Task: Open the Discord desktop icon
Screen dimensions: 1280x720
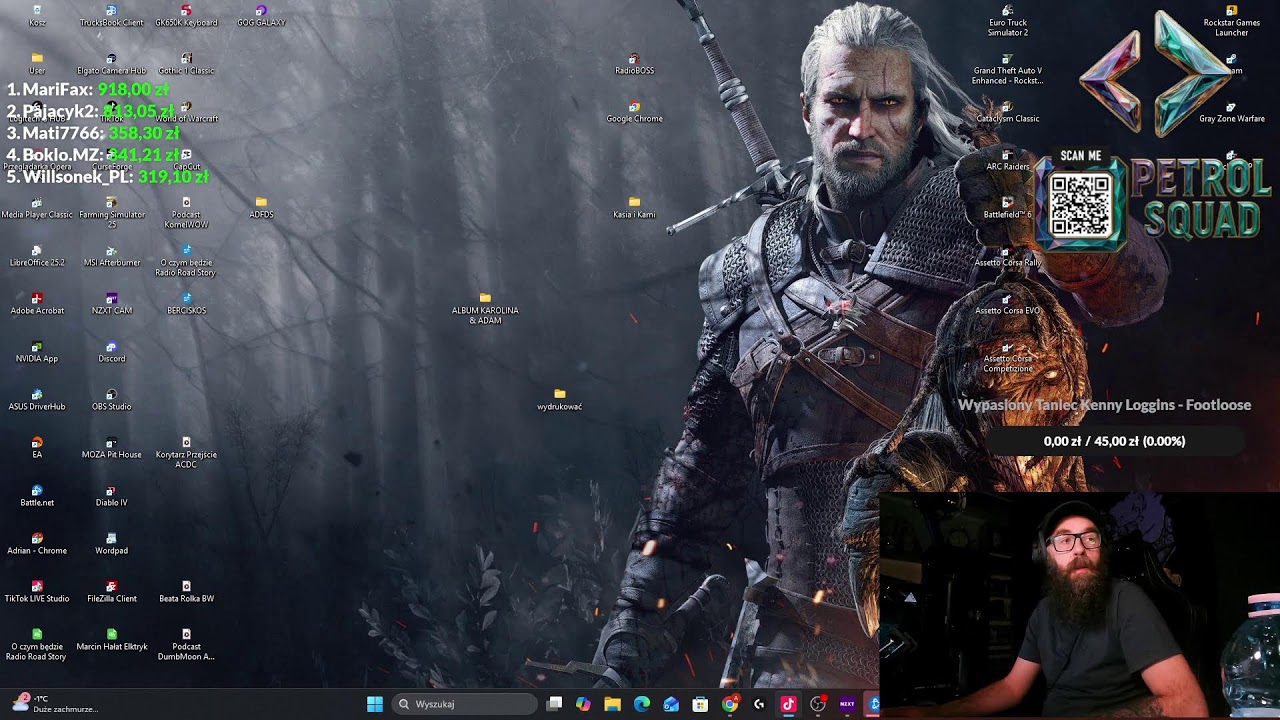Action: (111, 351)
